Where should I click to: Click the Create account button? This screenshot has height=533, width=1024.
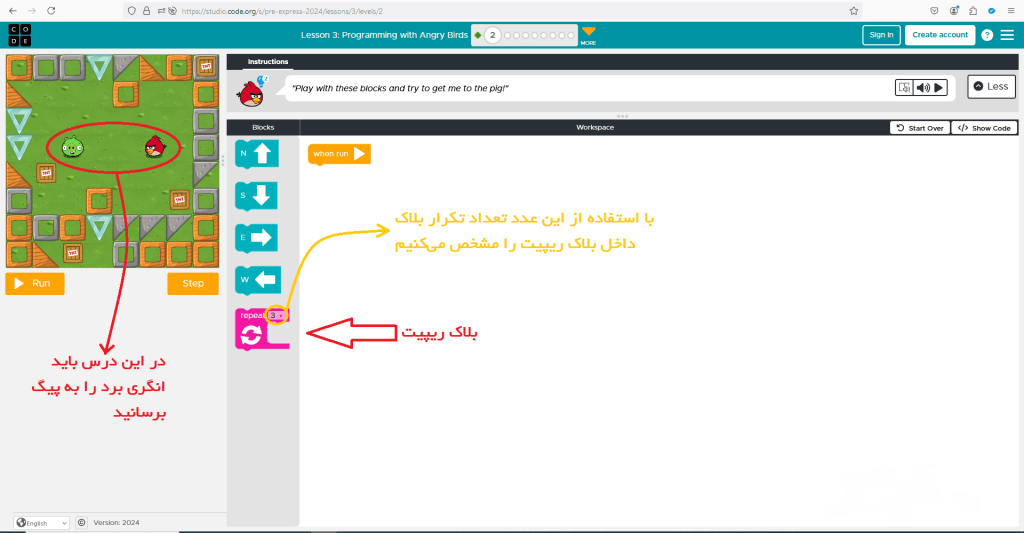940,35
